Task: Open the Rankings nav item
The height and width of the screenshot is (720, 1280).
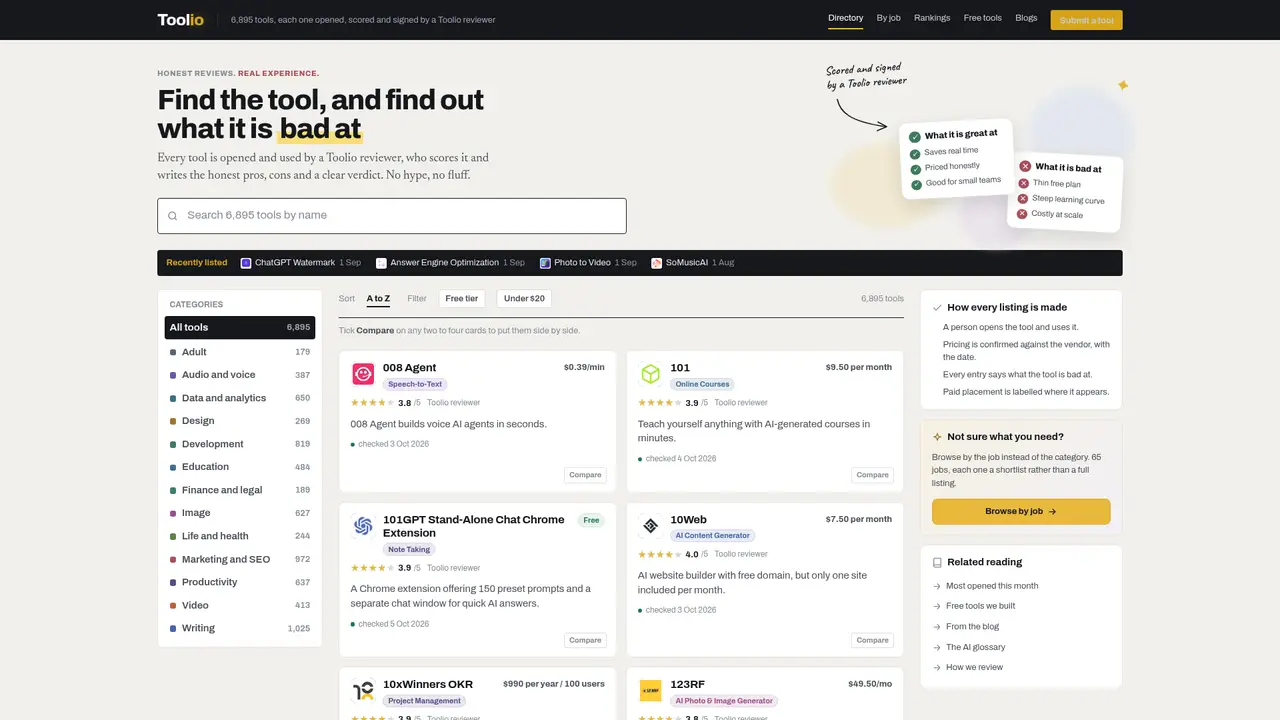Action: pyautogui.click(x=932, y=18)
